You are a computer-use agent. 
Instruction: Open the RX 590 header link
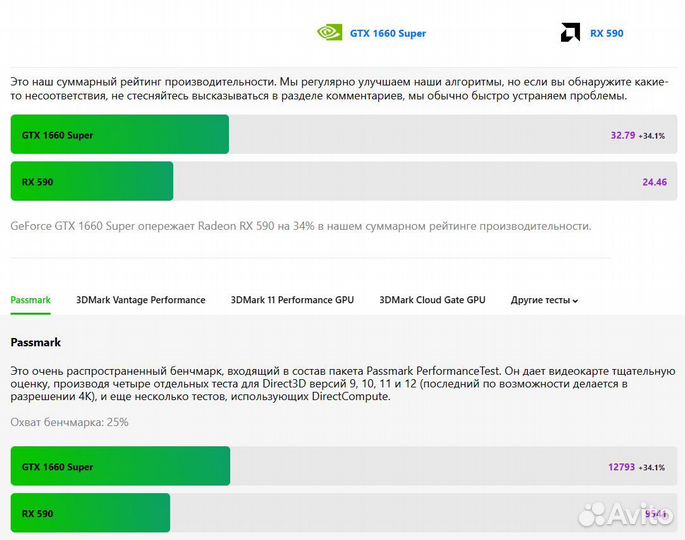(606, 33)
